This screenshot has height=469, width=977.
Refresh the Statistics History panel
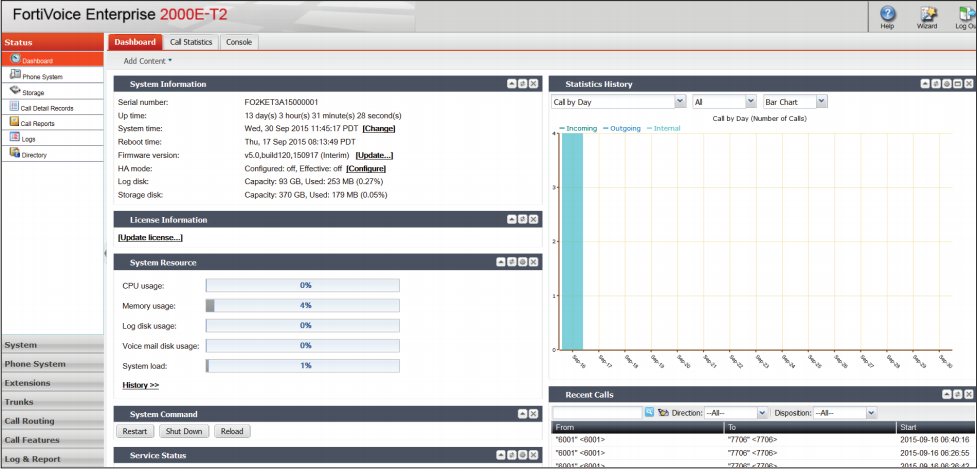coord(936,83)
